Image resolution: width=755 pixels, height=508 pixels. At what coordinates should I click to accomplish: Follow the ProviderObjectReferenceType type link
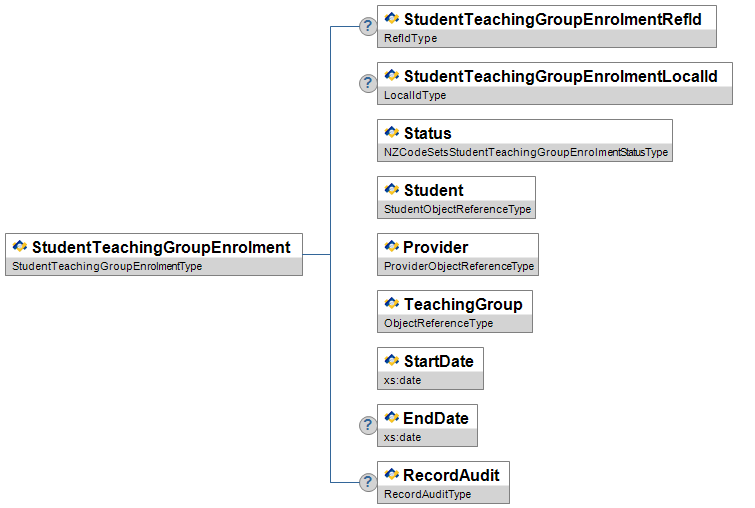[x=459, y=267]
